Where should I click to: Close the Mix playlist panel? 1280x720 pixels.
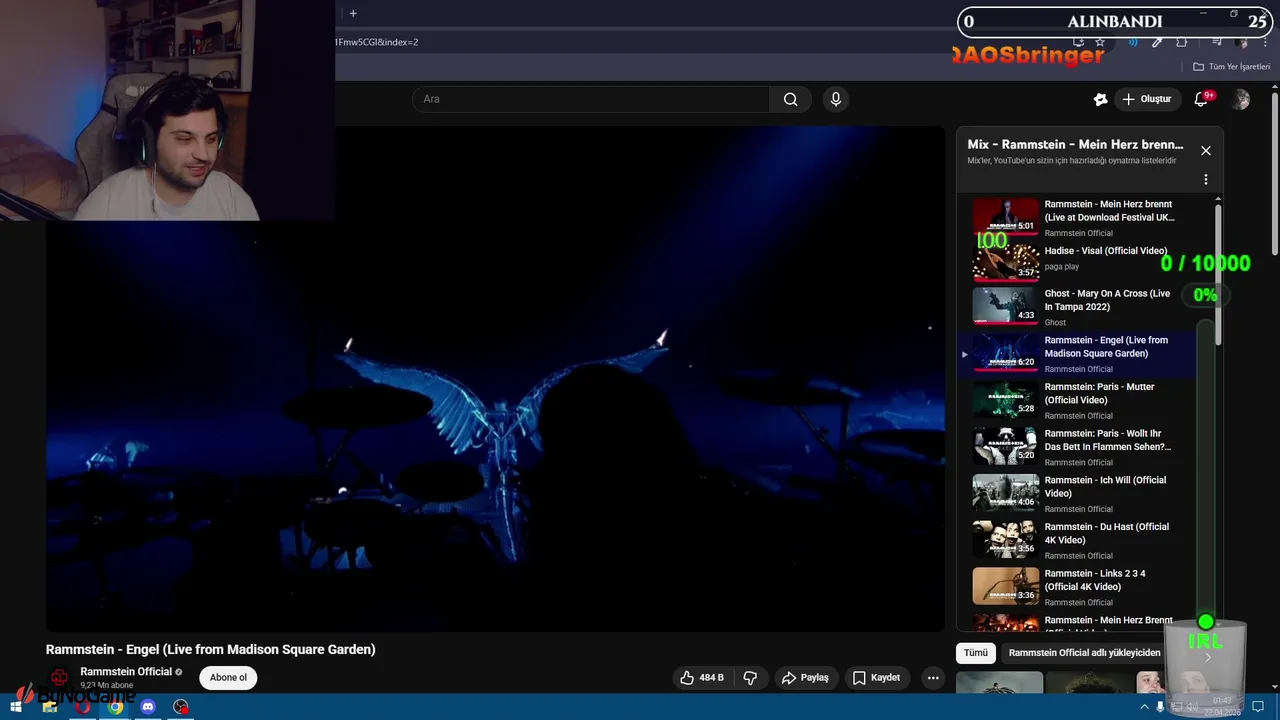point(1206,151)
